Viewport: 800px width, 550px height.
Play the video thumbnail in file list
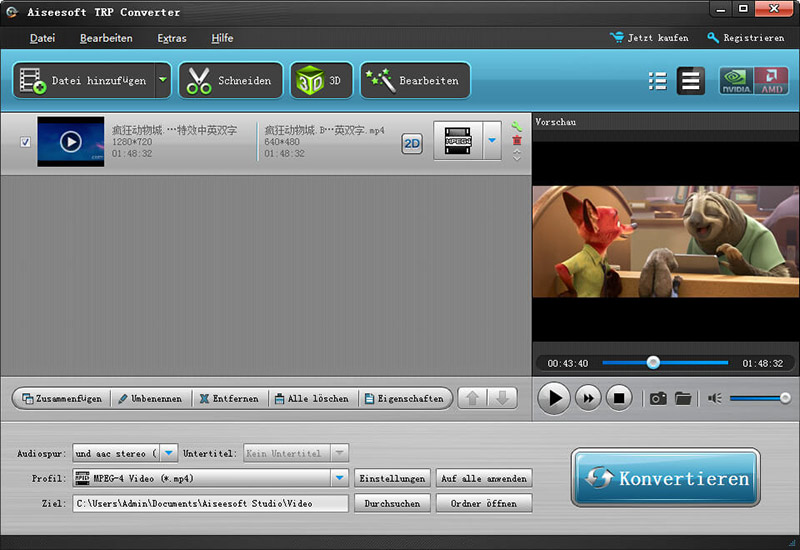(x=71, y=142)
